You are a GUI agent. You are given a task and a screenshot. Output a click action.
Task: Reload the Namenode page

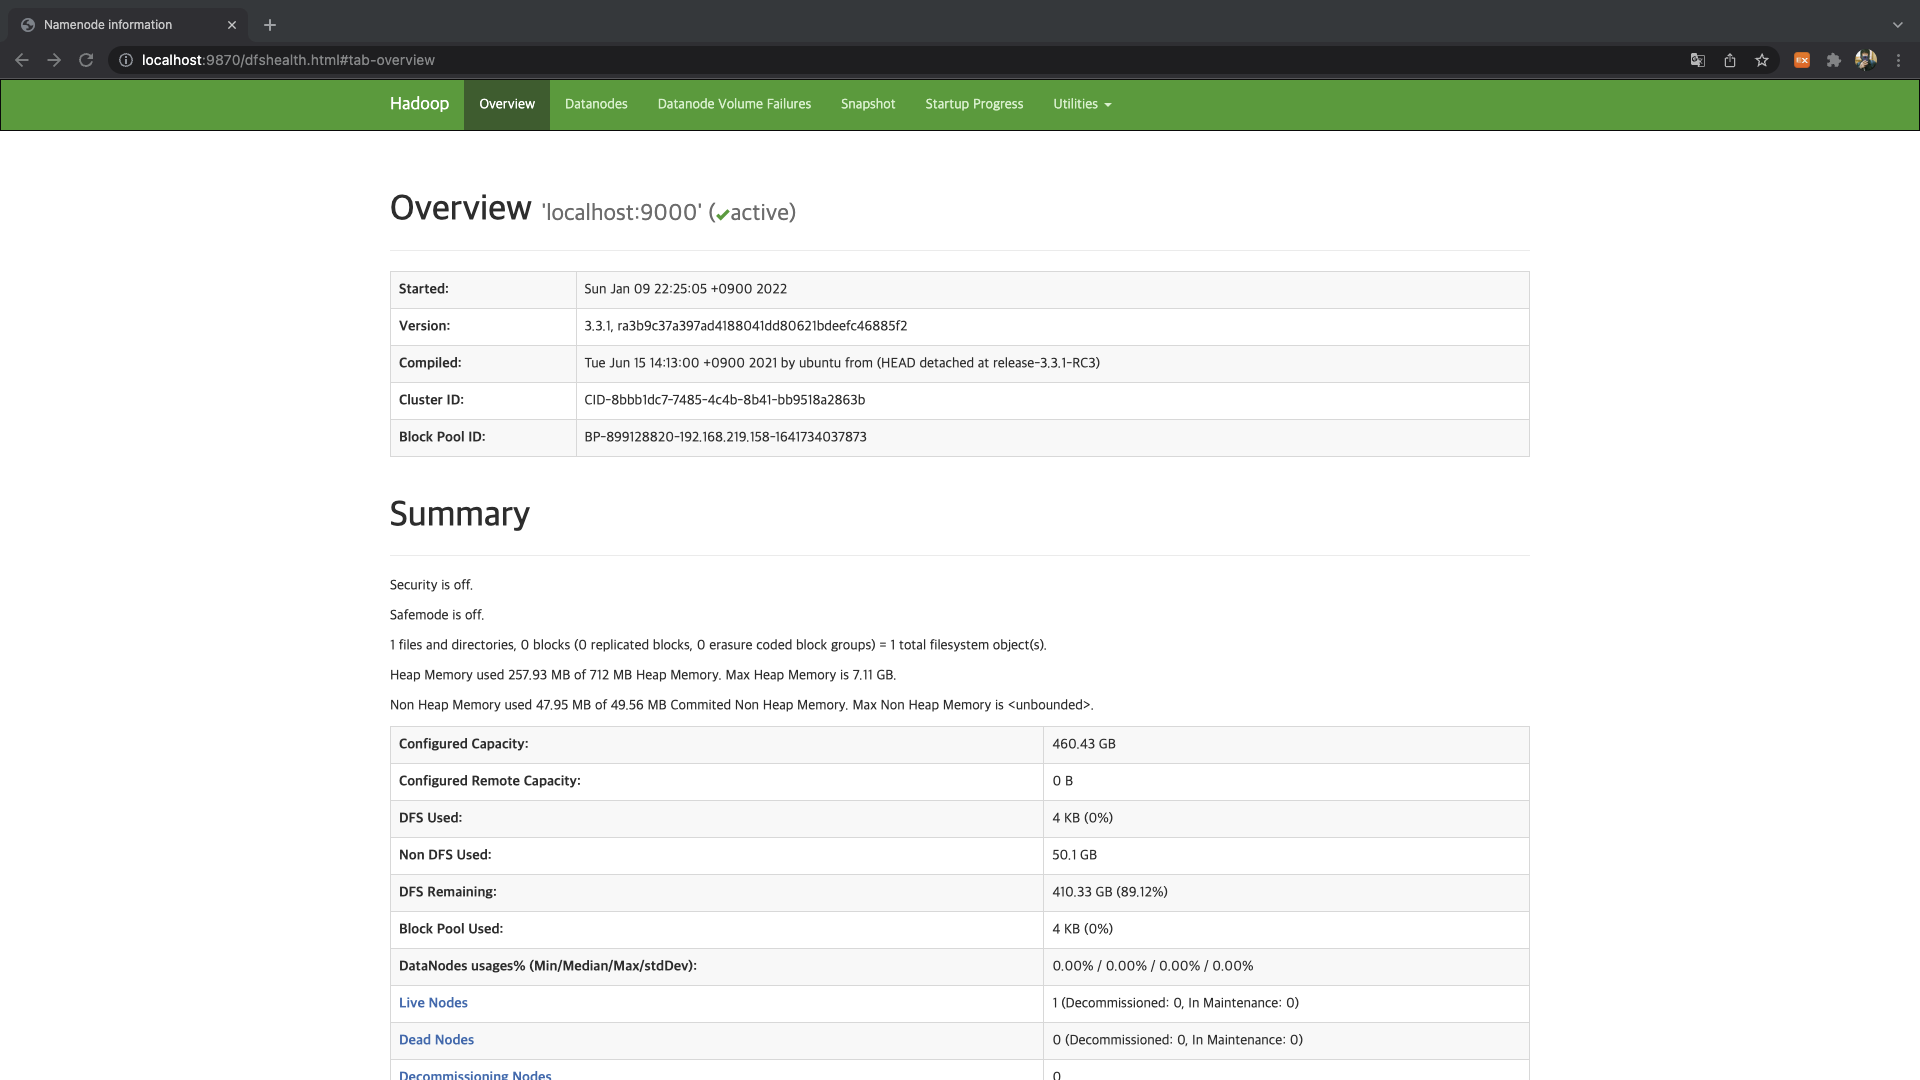coord(86,60)
